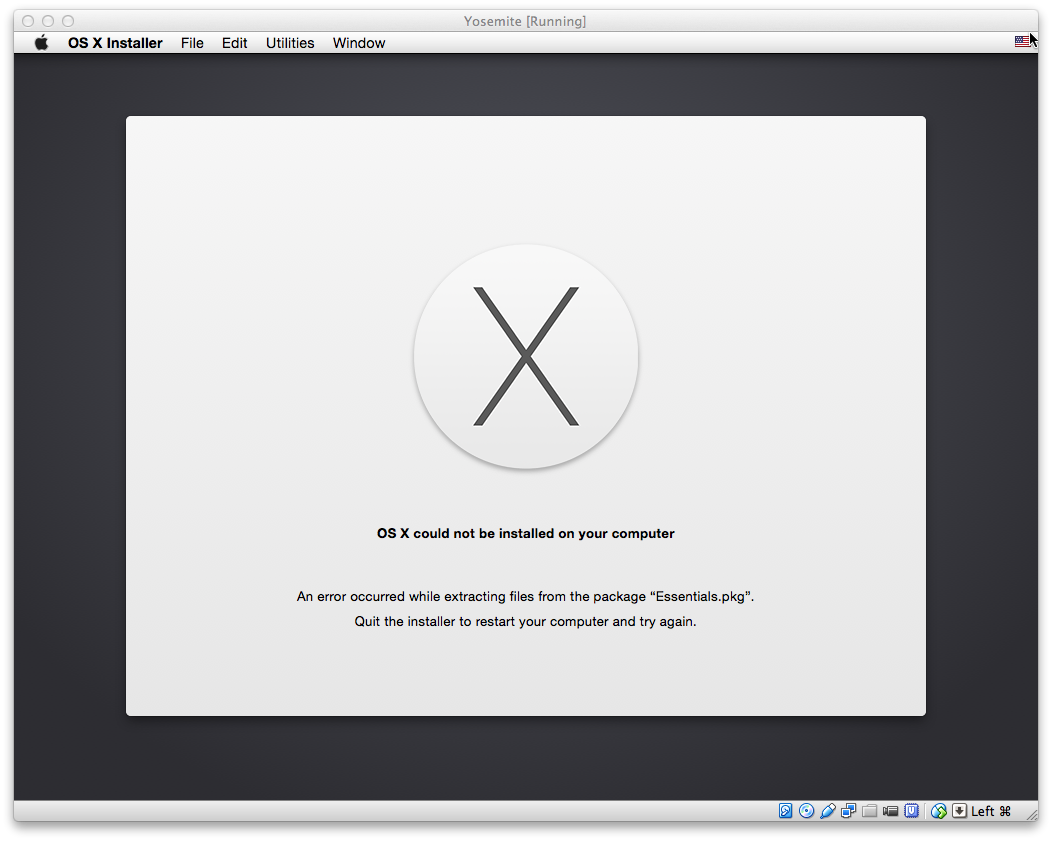Click the optical disc status icon
This screenshot has width=1052, height=841.
pos(806,811)
